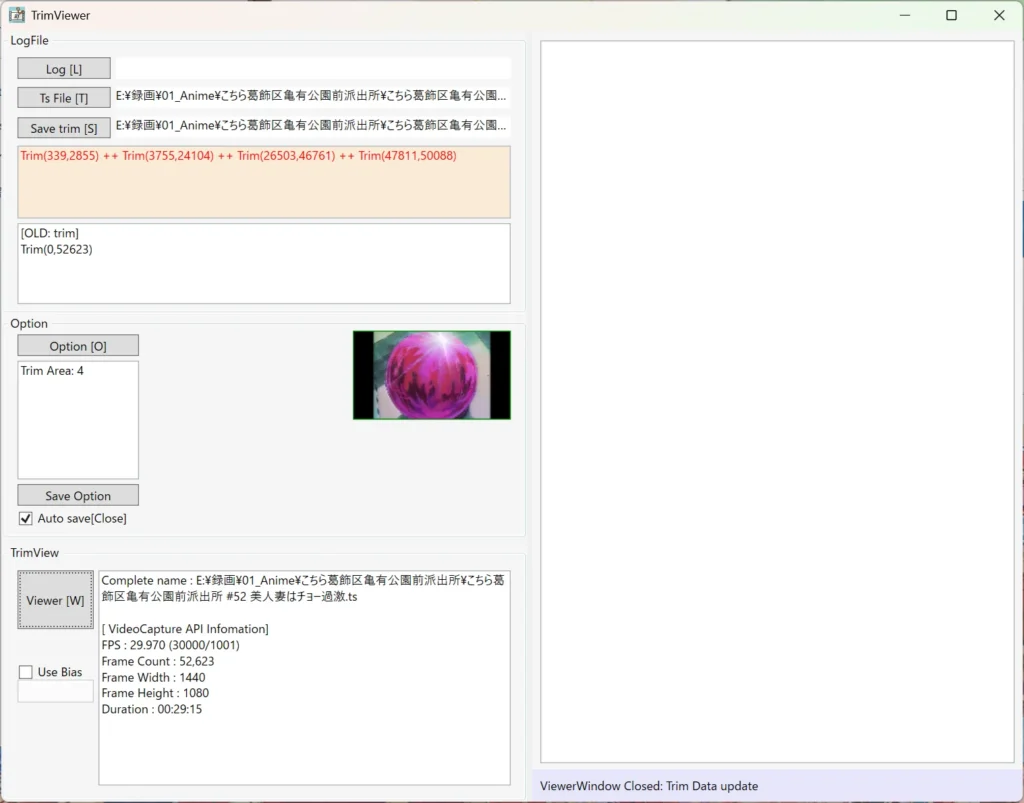Open the Ts File [T] selector
Screen dimensions: 1024x803
tap(64, 98)
